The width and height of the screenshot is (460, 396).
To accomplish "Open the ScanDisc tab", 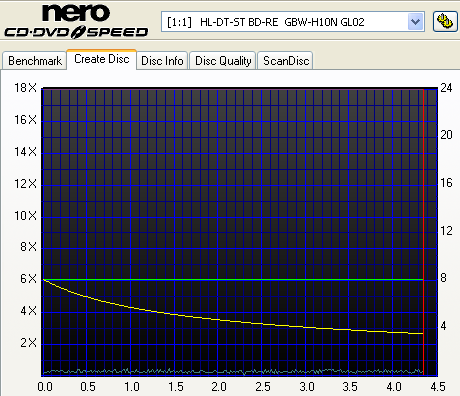I will [286, 61].
